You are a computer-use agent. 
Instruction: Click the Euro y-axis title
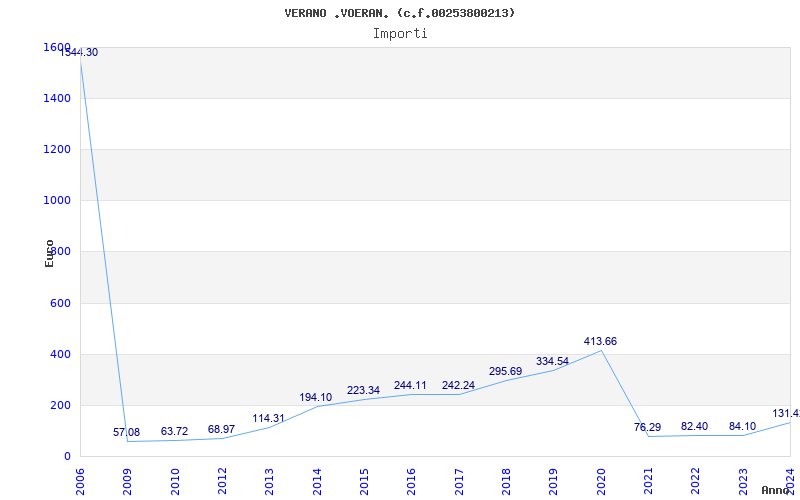point(50,252)
